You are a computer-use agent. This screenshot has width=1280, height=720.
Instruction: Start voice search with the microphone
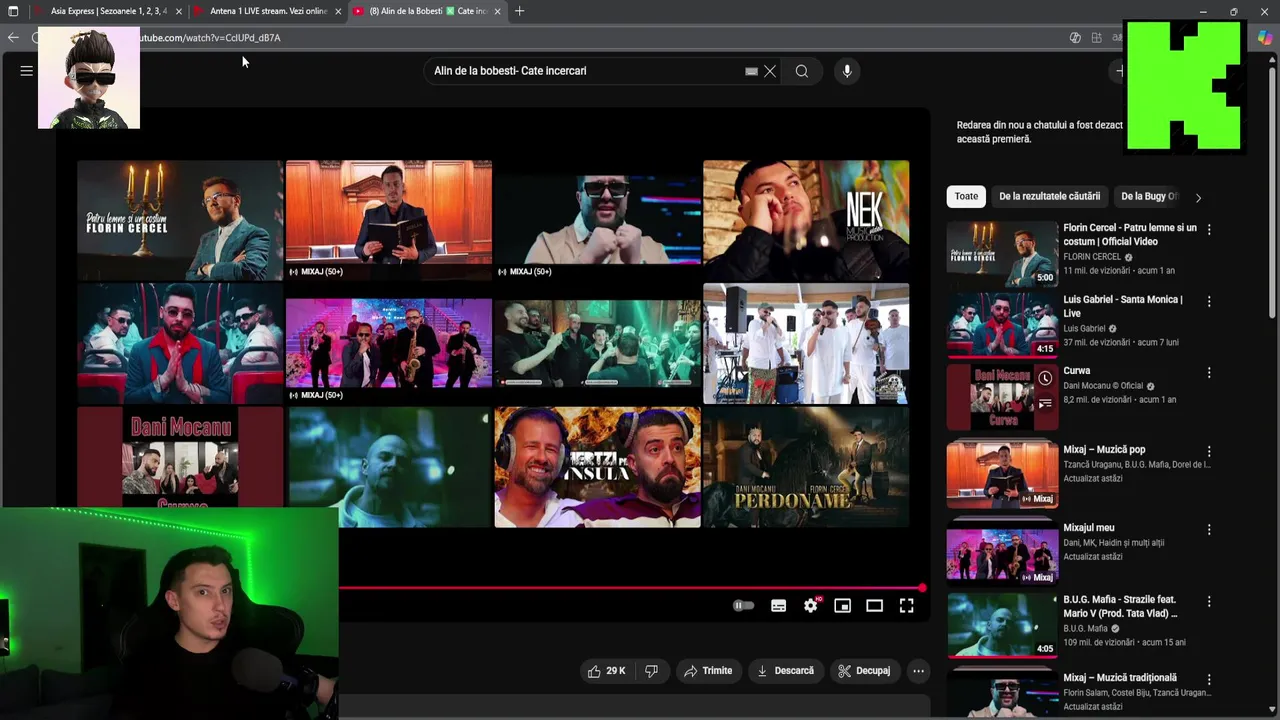(x=847, y=71)
